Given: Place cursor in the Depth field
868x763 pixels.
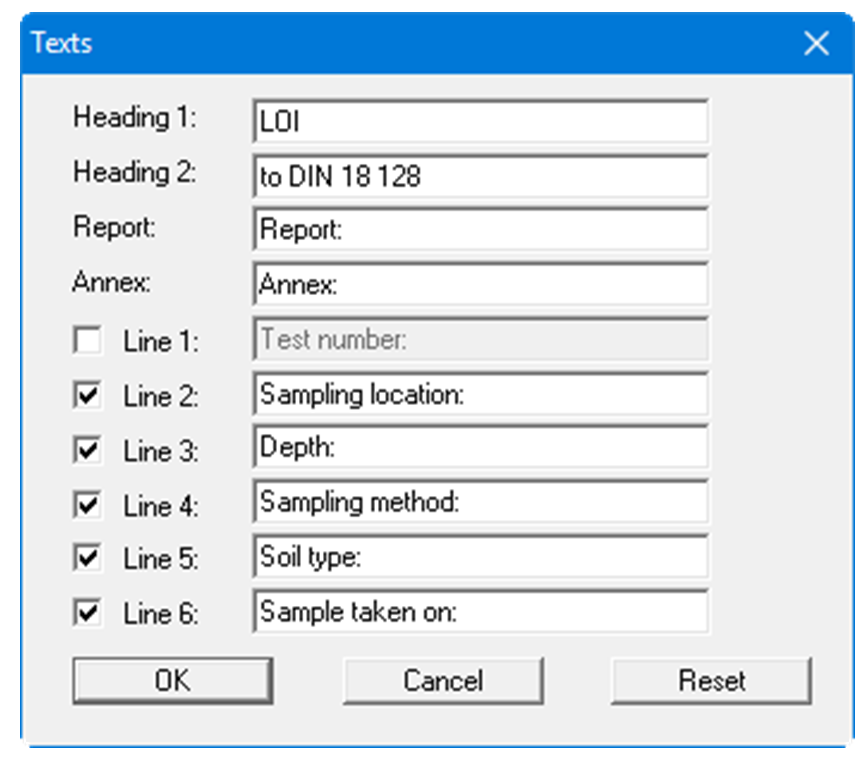Looking at the screenshot, I should [x=480, y=449].
